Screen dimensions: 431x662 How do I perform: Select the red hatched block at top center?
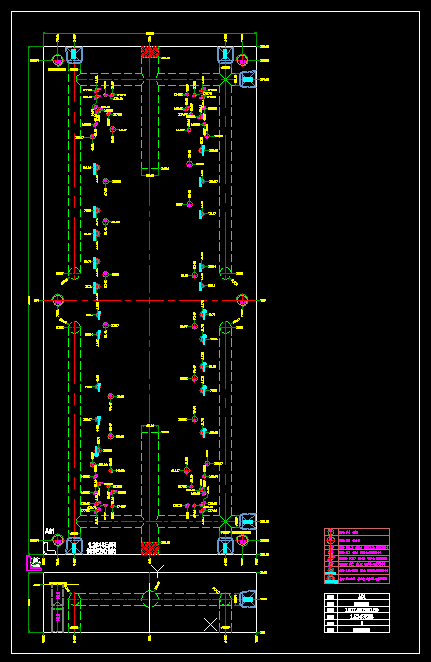[150, 52]
